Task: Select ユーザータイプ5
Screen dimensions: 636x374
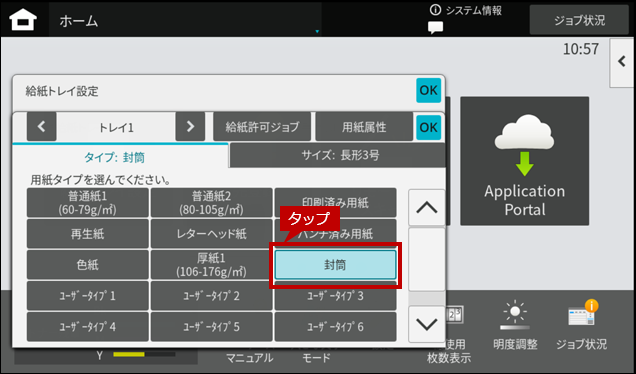Action: click(211, 327)
